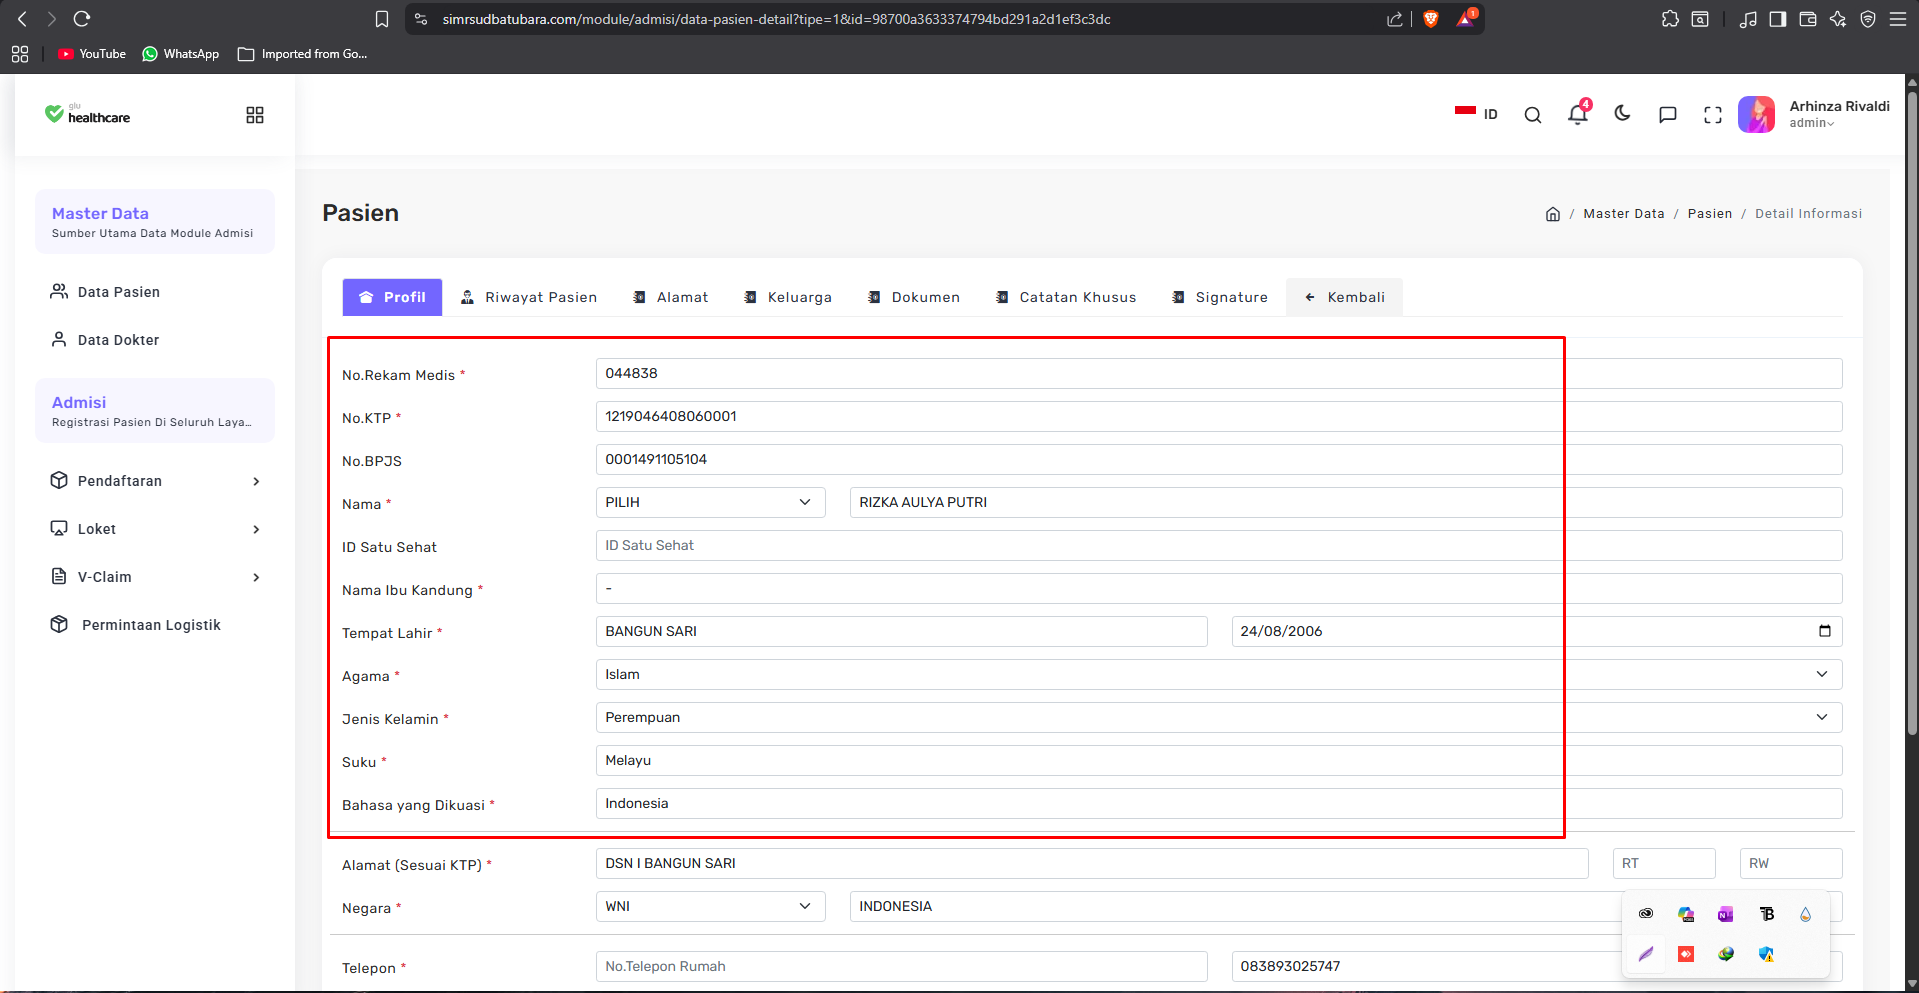Click the No.Rekam Medis field

[1219, 374]
